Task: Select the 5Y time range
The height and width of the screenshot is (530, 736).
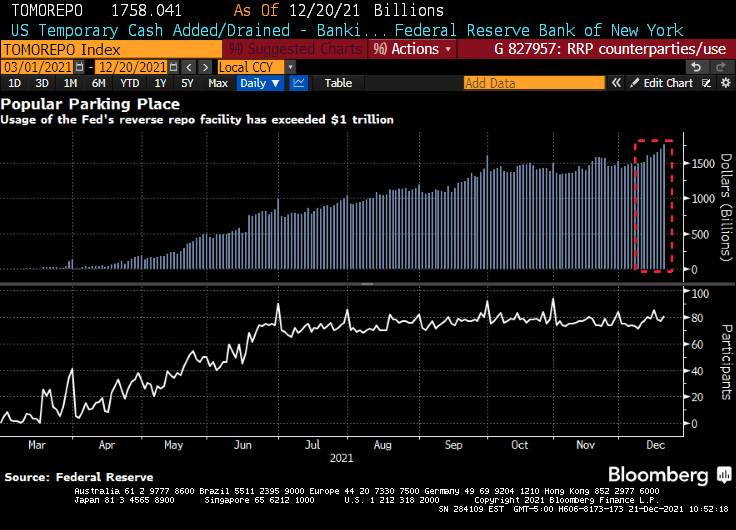Action: 187,83
